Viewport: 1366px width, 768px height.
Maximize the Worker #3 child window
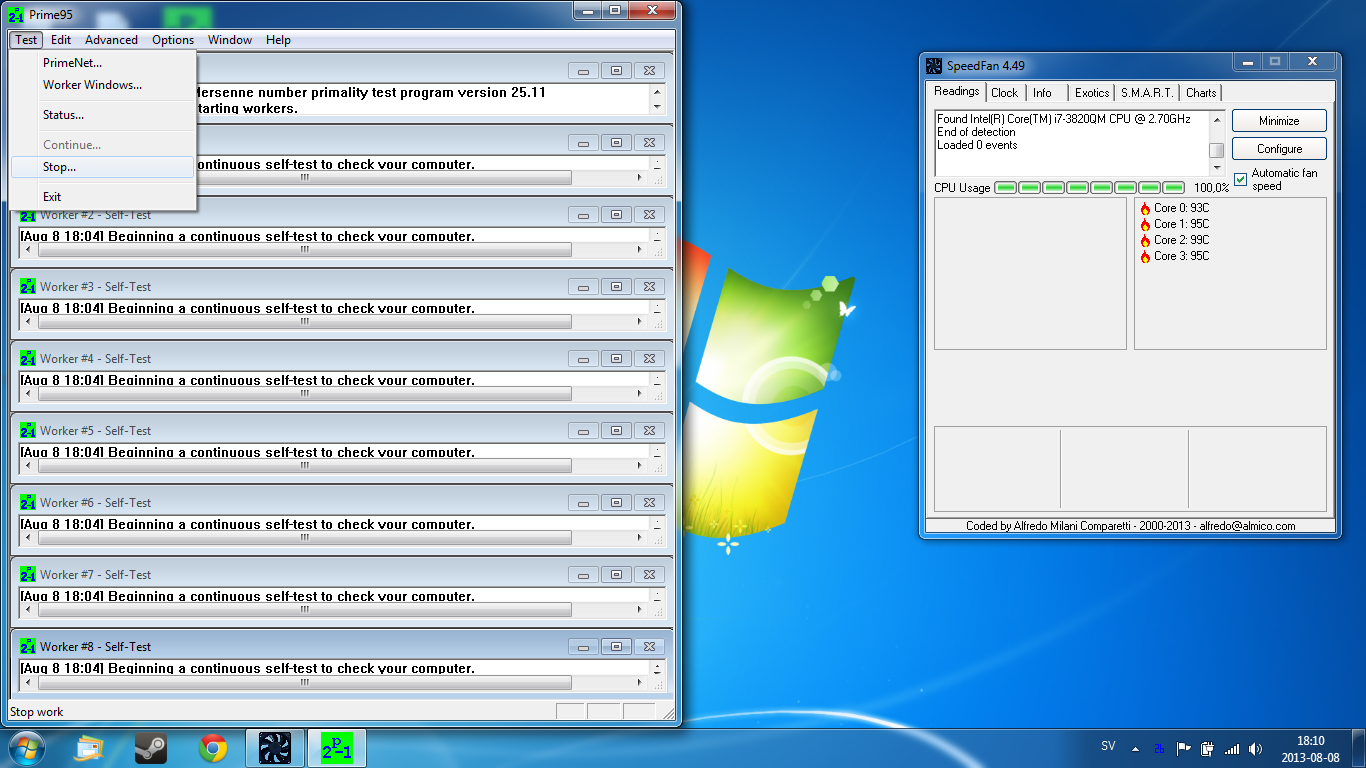pos(616,287)
